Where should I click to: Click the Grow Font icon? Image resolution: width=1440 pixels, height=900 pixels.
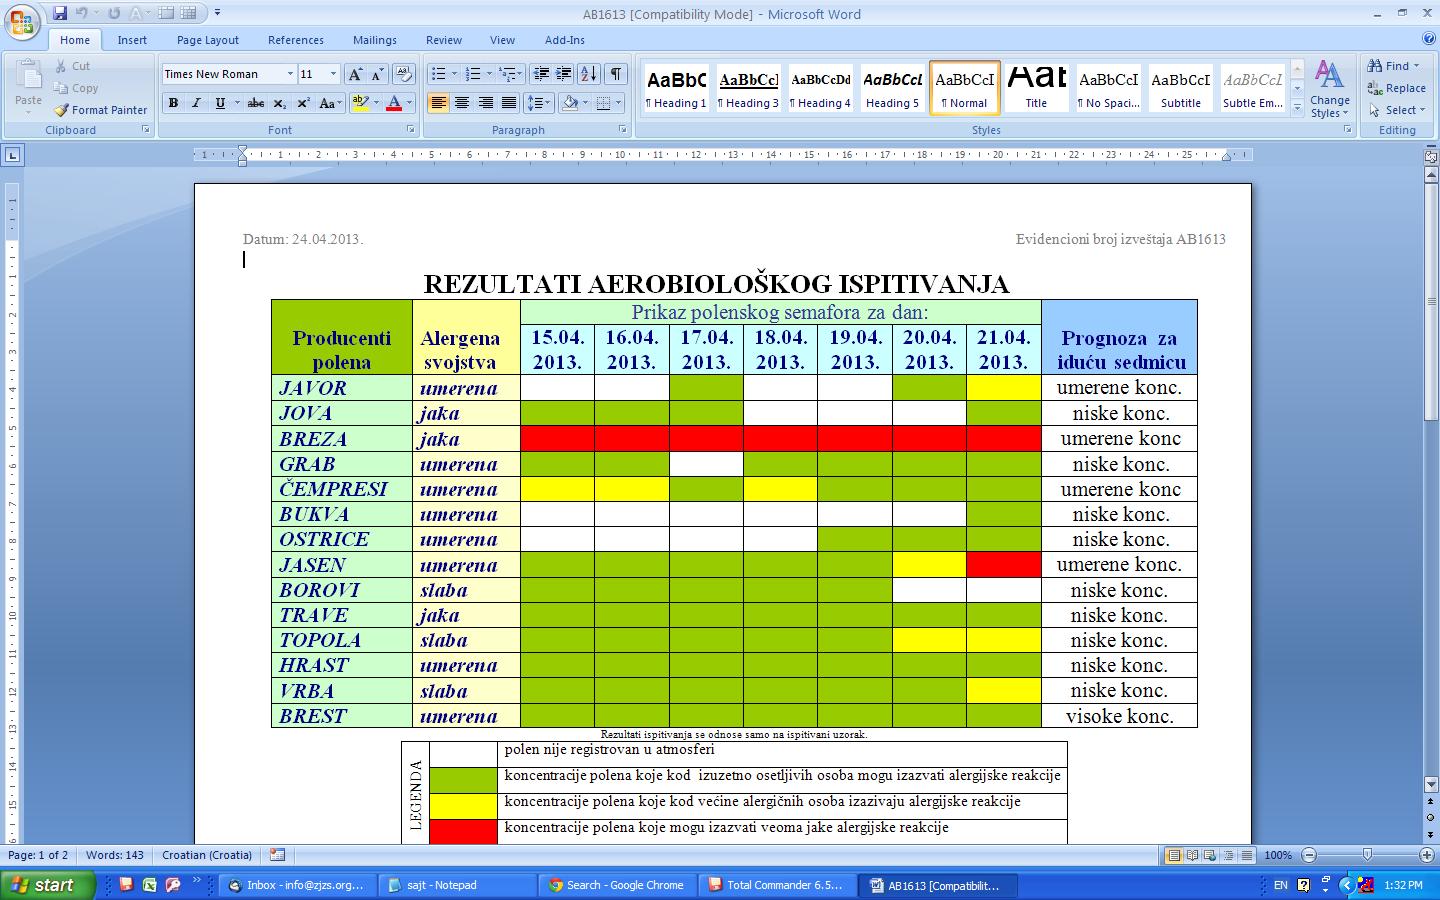pyautogui.click(x=355, y=74)
